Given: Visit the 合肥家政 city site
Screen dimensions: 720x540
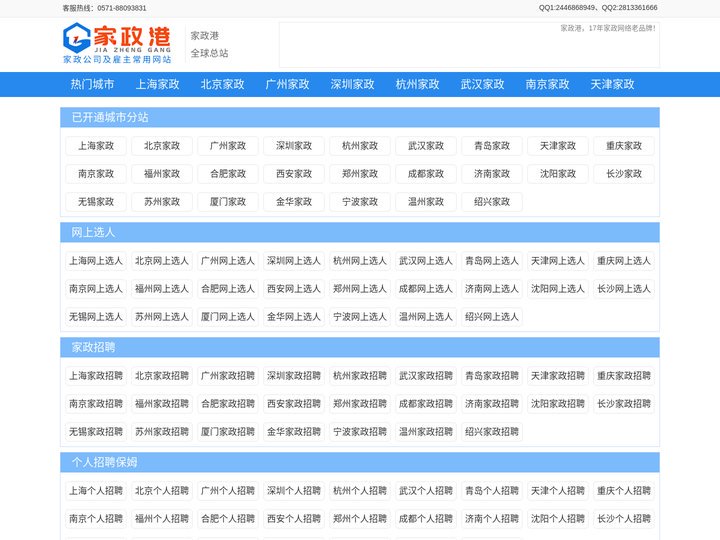Looking at the screenshot, I should [x=228, y=174].
